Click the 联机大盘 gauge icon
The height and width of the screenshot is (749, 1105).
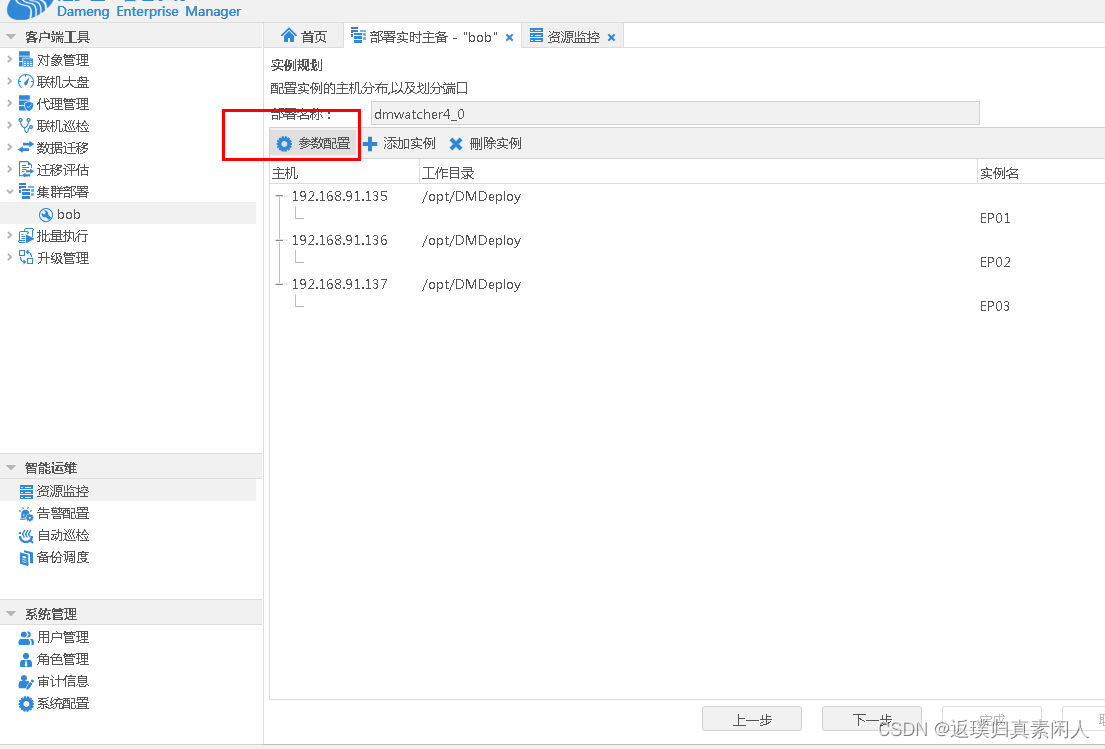pyautogui.click(x=25, y=82)
